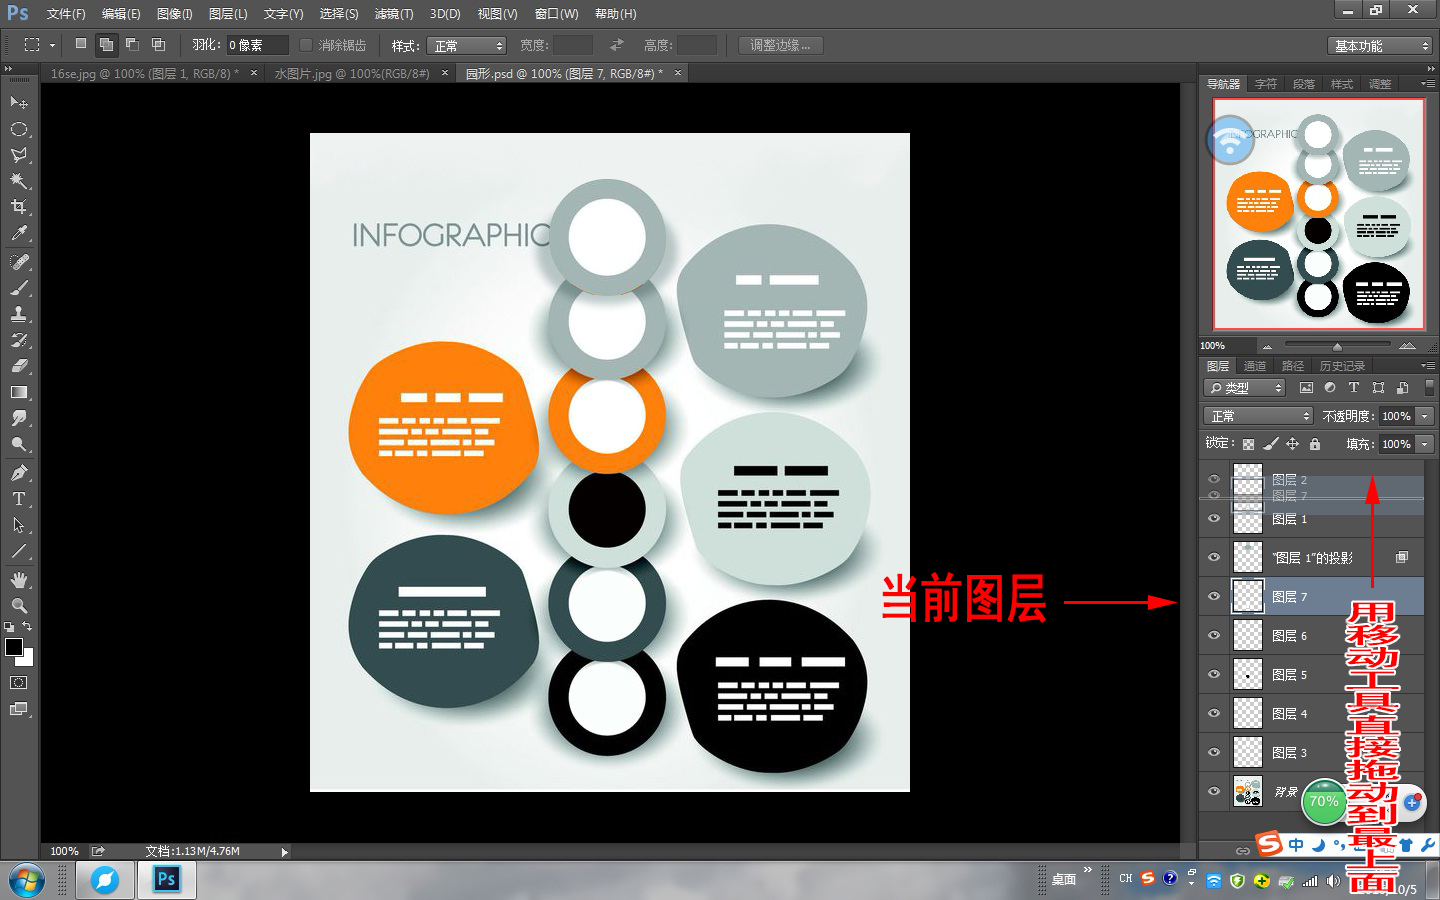The image size is (1440, 900).
Task: Open the layer filter 类型 dropdown
Action: click(1244, 388)
